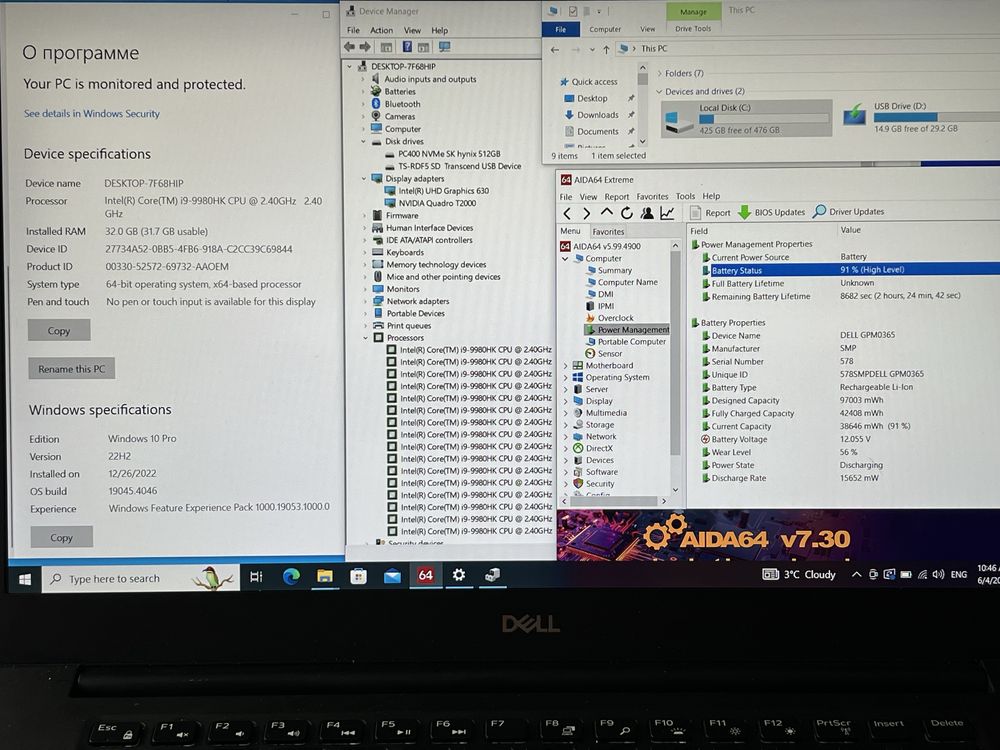Click Windows Start button
1000x750 pixels.
pos(25,579)
